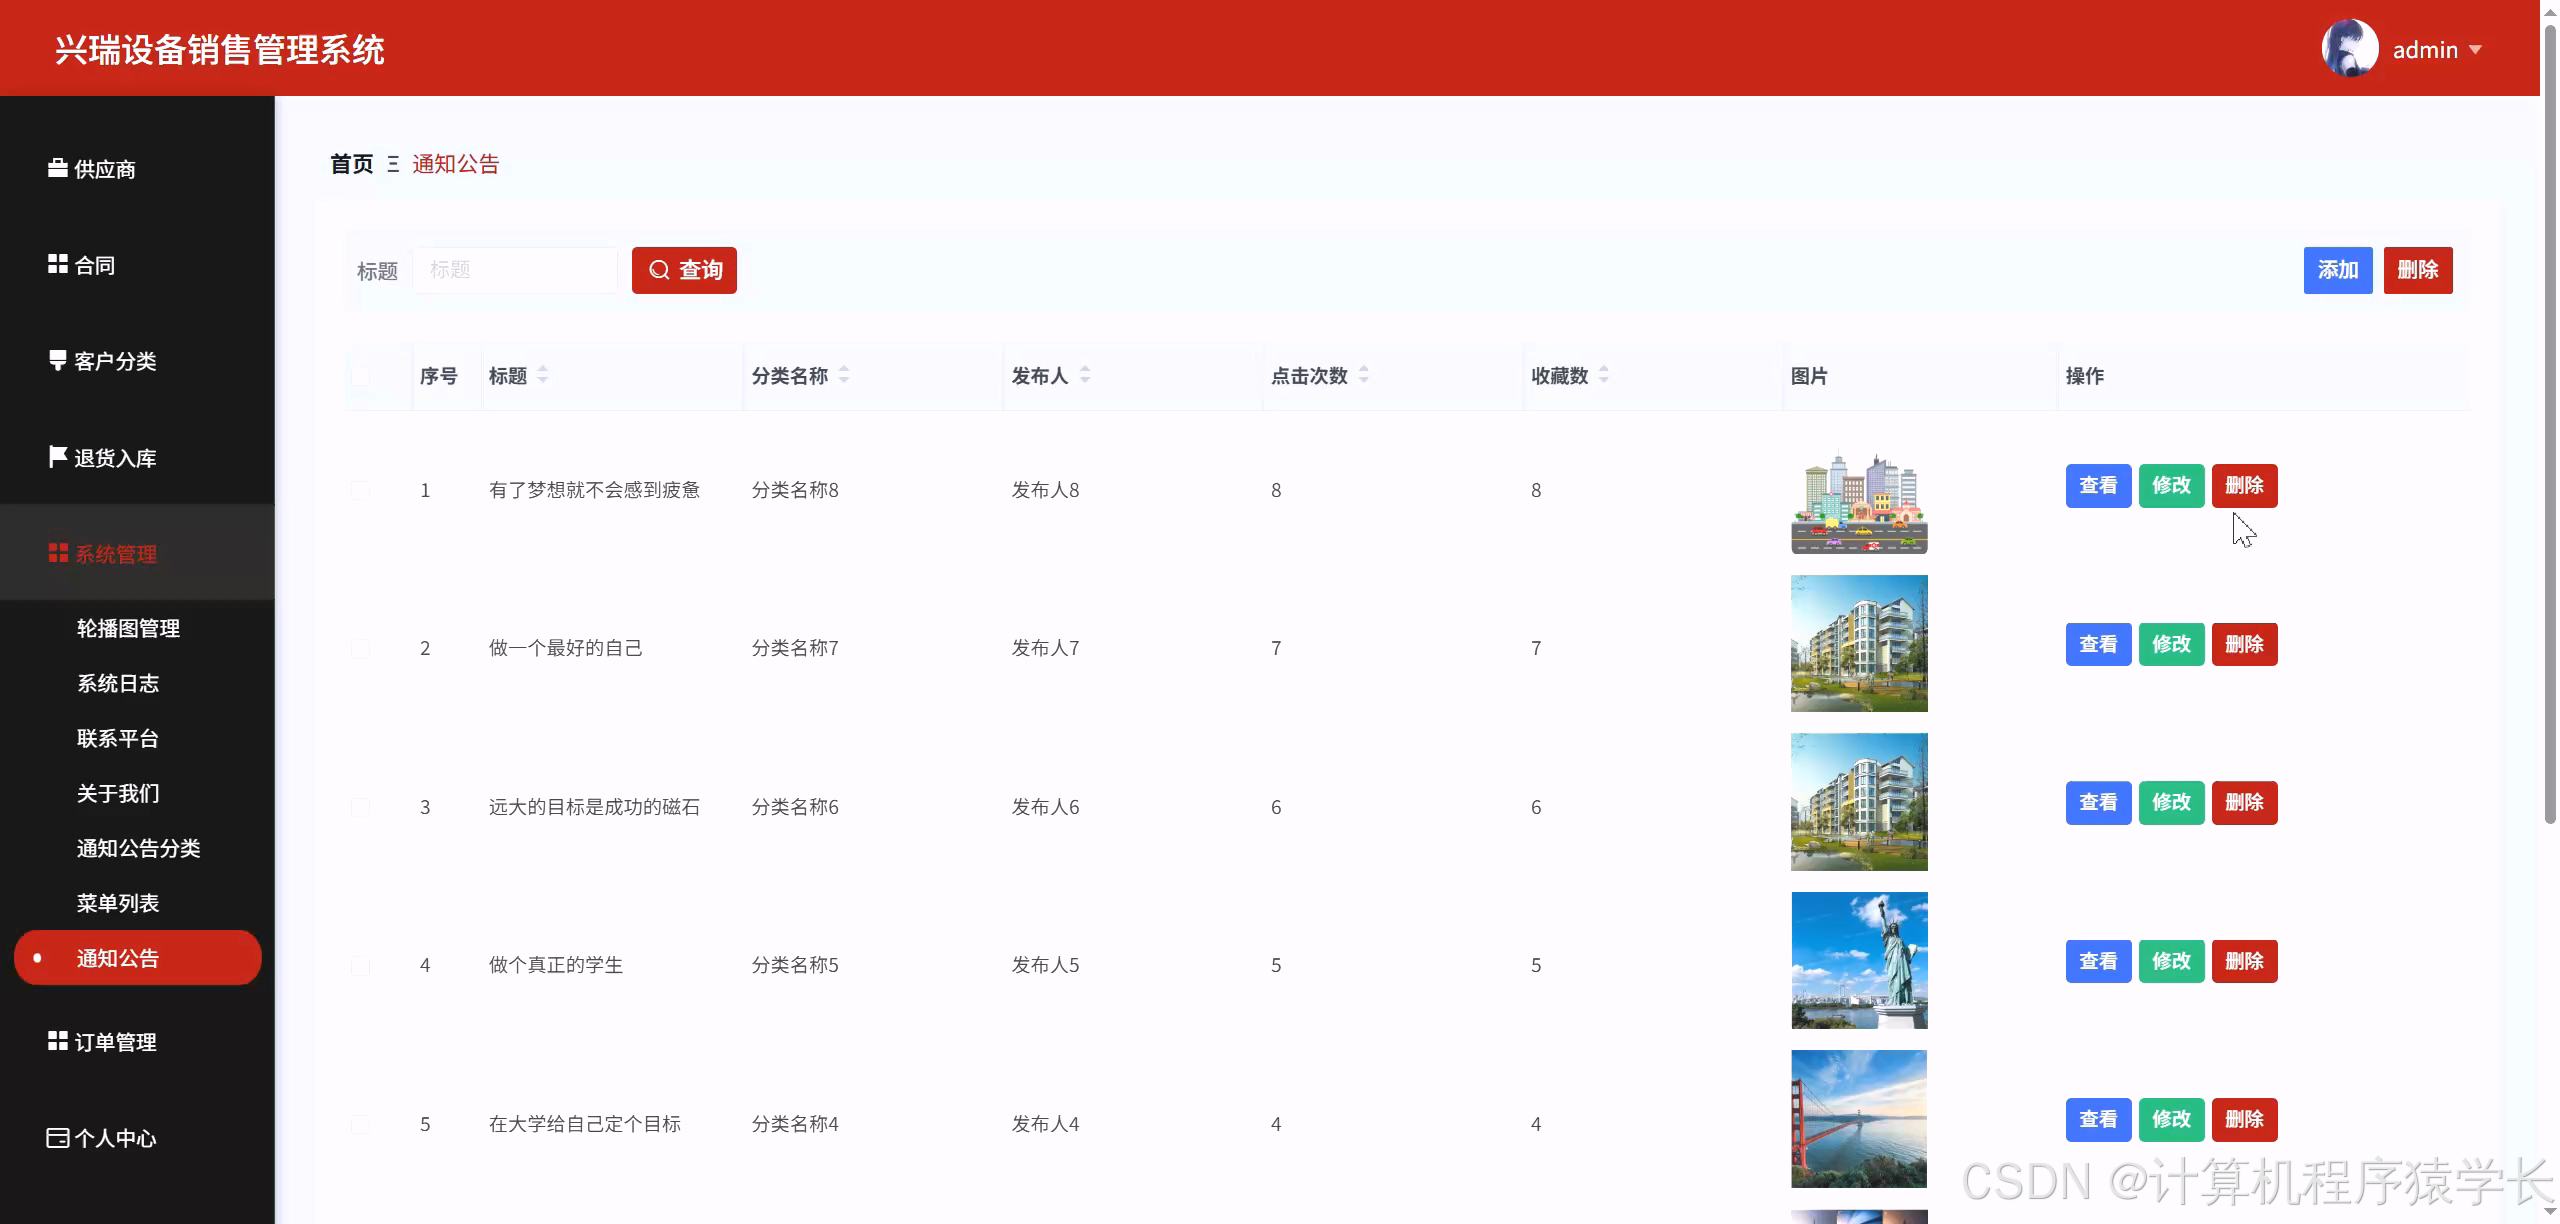Click the admin avatar picture
This screenshot has width=2560, height=1224.
pyautogui.click(x=2349, y=48)
